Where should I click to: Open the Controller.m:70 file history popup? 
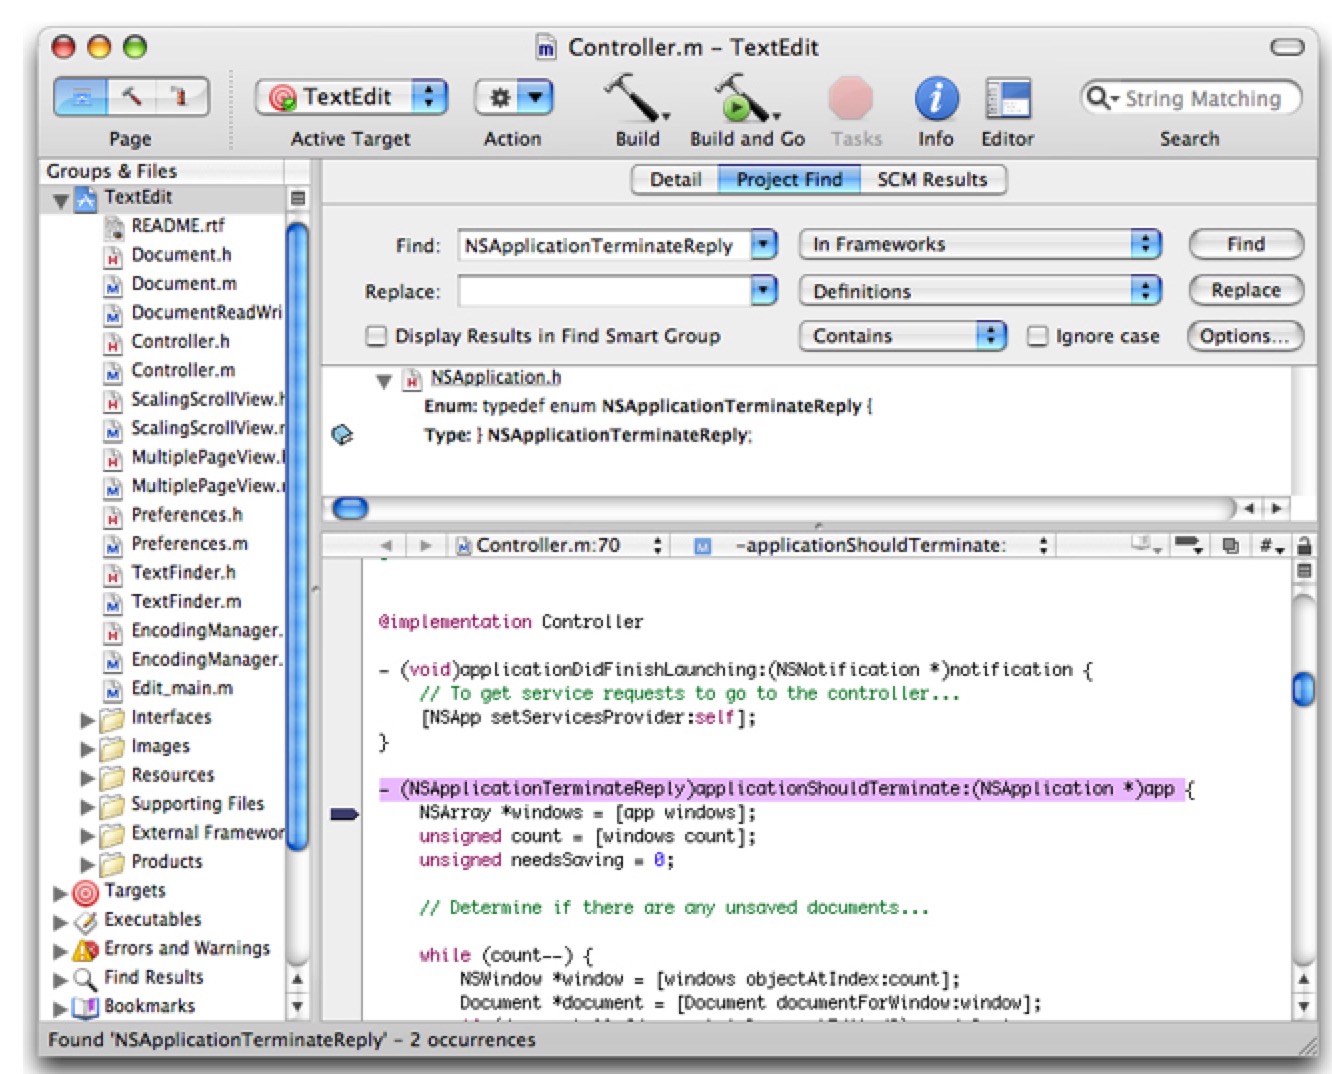point(560,546)
